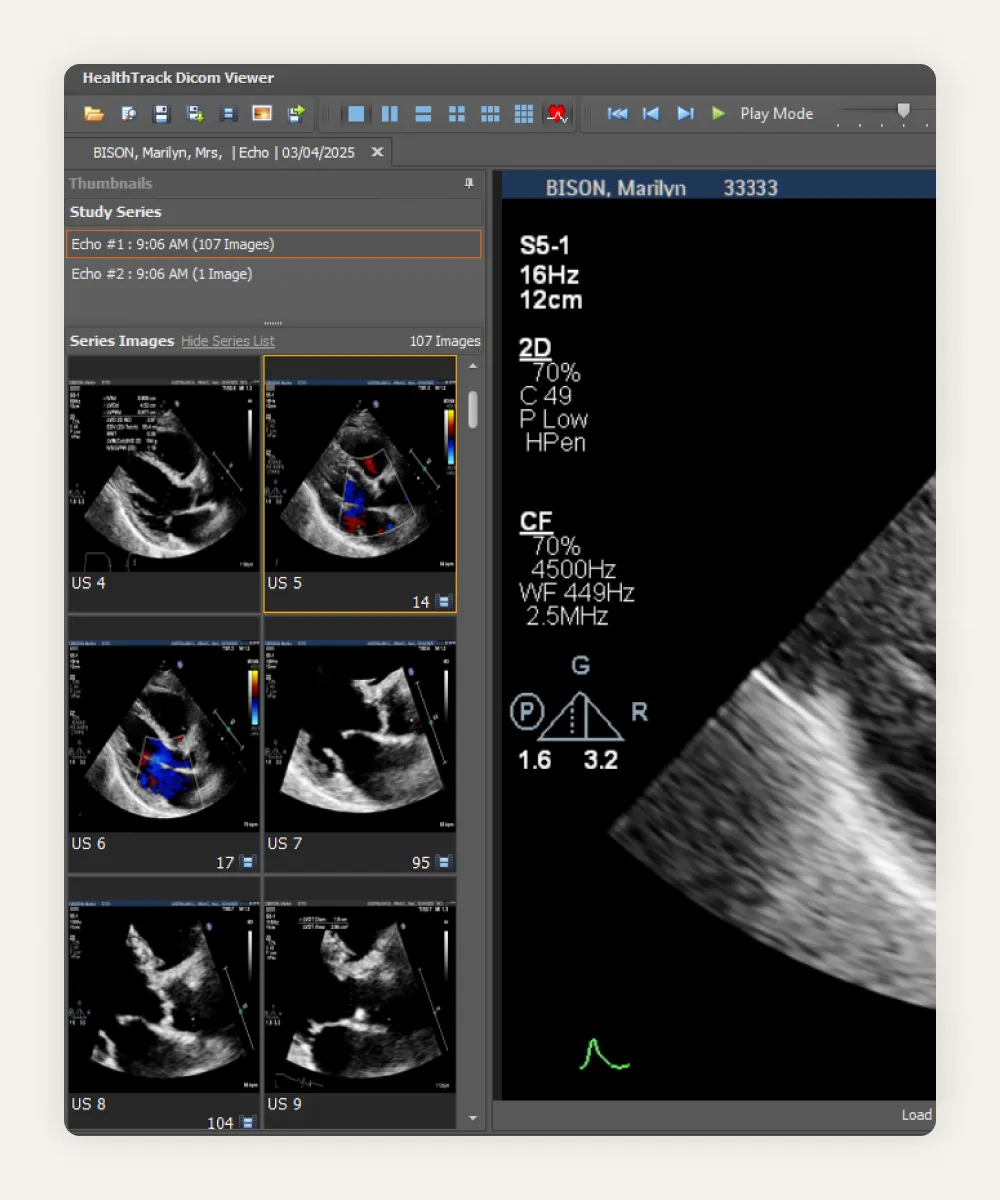Start cine playback with green play

click(x=718, y=114)
